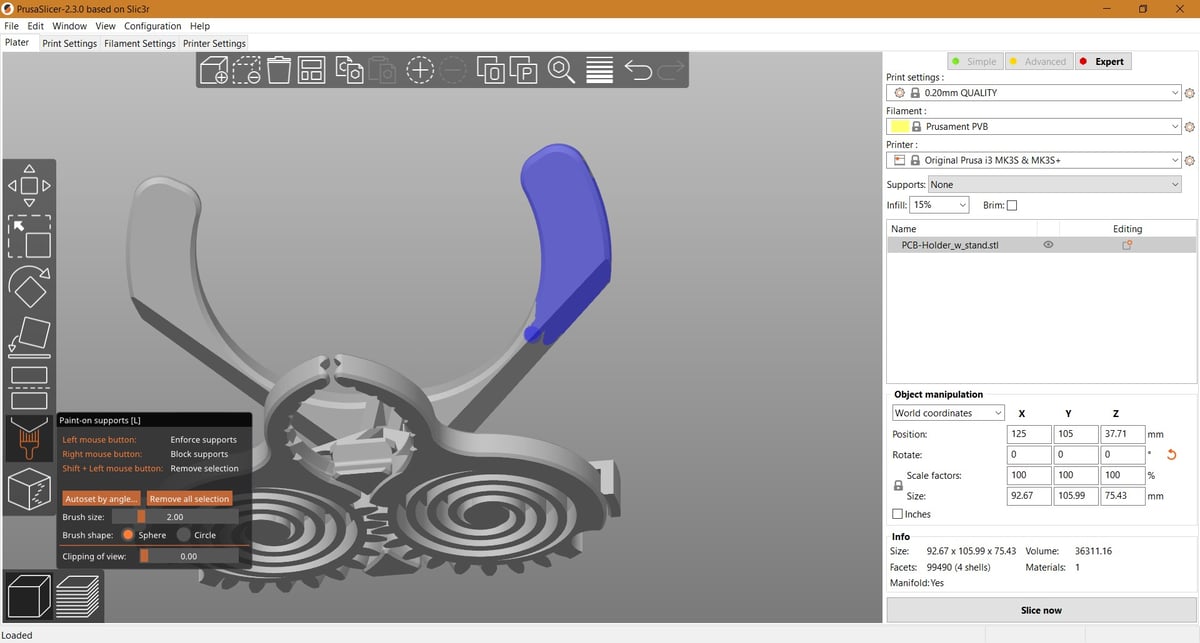This screenshot has width=1200, height=643.
Task: Click the Remove all selection button
Action: pyautogui.click(x=190, y=498)
